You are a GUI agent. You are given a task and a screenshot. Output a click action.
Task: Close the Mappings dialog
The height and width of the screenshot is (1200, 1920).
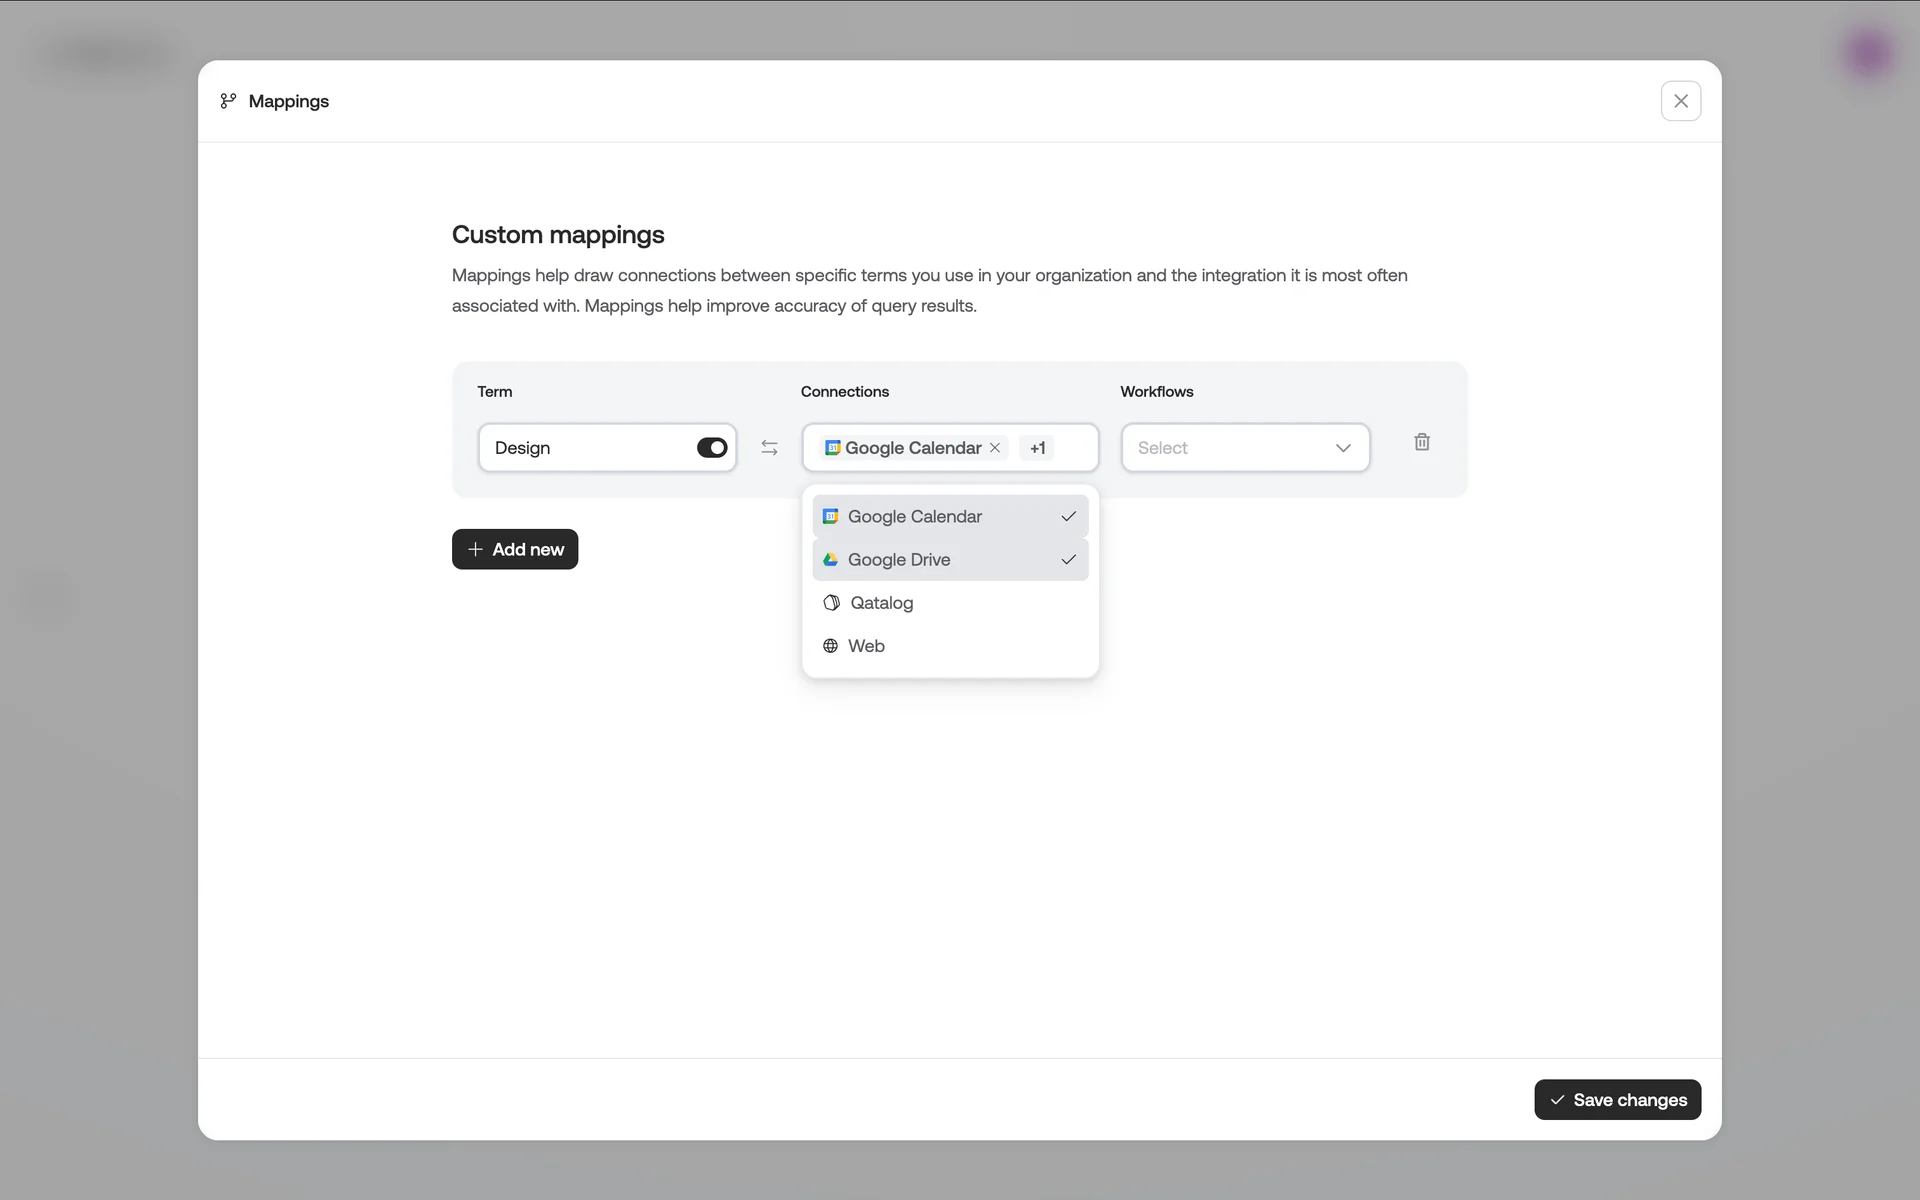click(1680, 101)
